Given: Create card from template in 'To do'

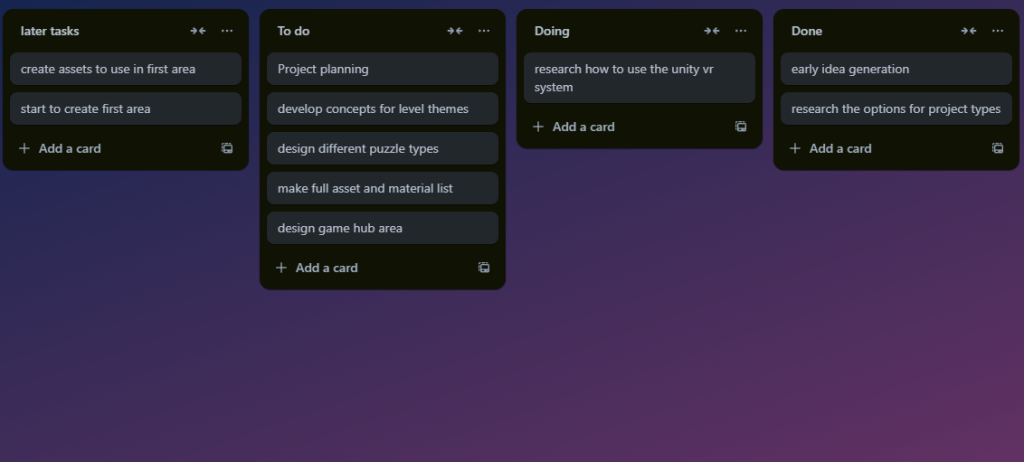Looking at the screenshot, I should [484, 268].
